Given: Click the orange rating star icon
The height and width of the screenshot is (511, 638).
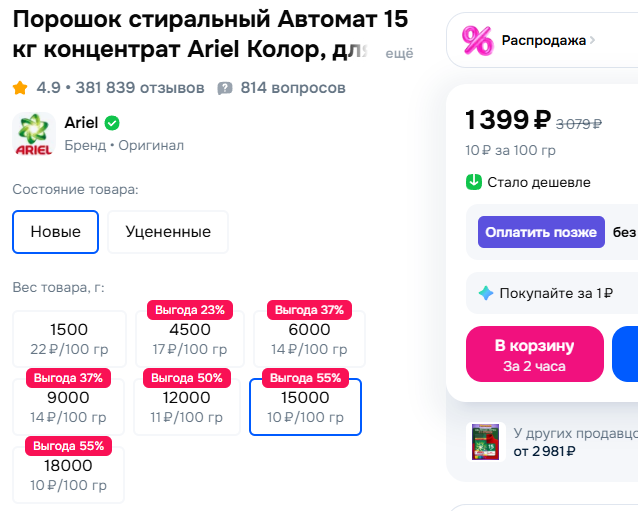Looking at the screenshot, I should 20,88.
